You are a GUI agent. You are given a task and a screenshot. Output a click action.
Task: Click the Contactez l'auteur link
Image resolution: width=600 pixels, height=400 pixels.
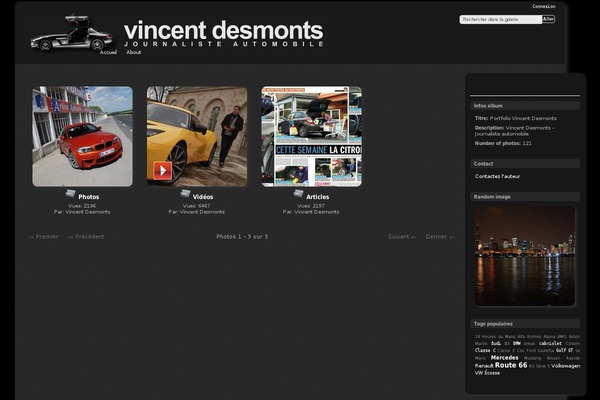click(497, 176)
